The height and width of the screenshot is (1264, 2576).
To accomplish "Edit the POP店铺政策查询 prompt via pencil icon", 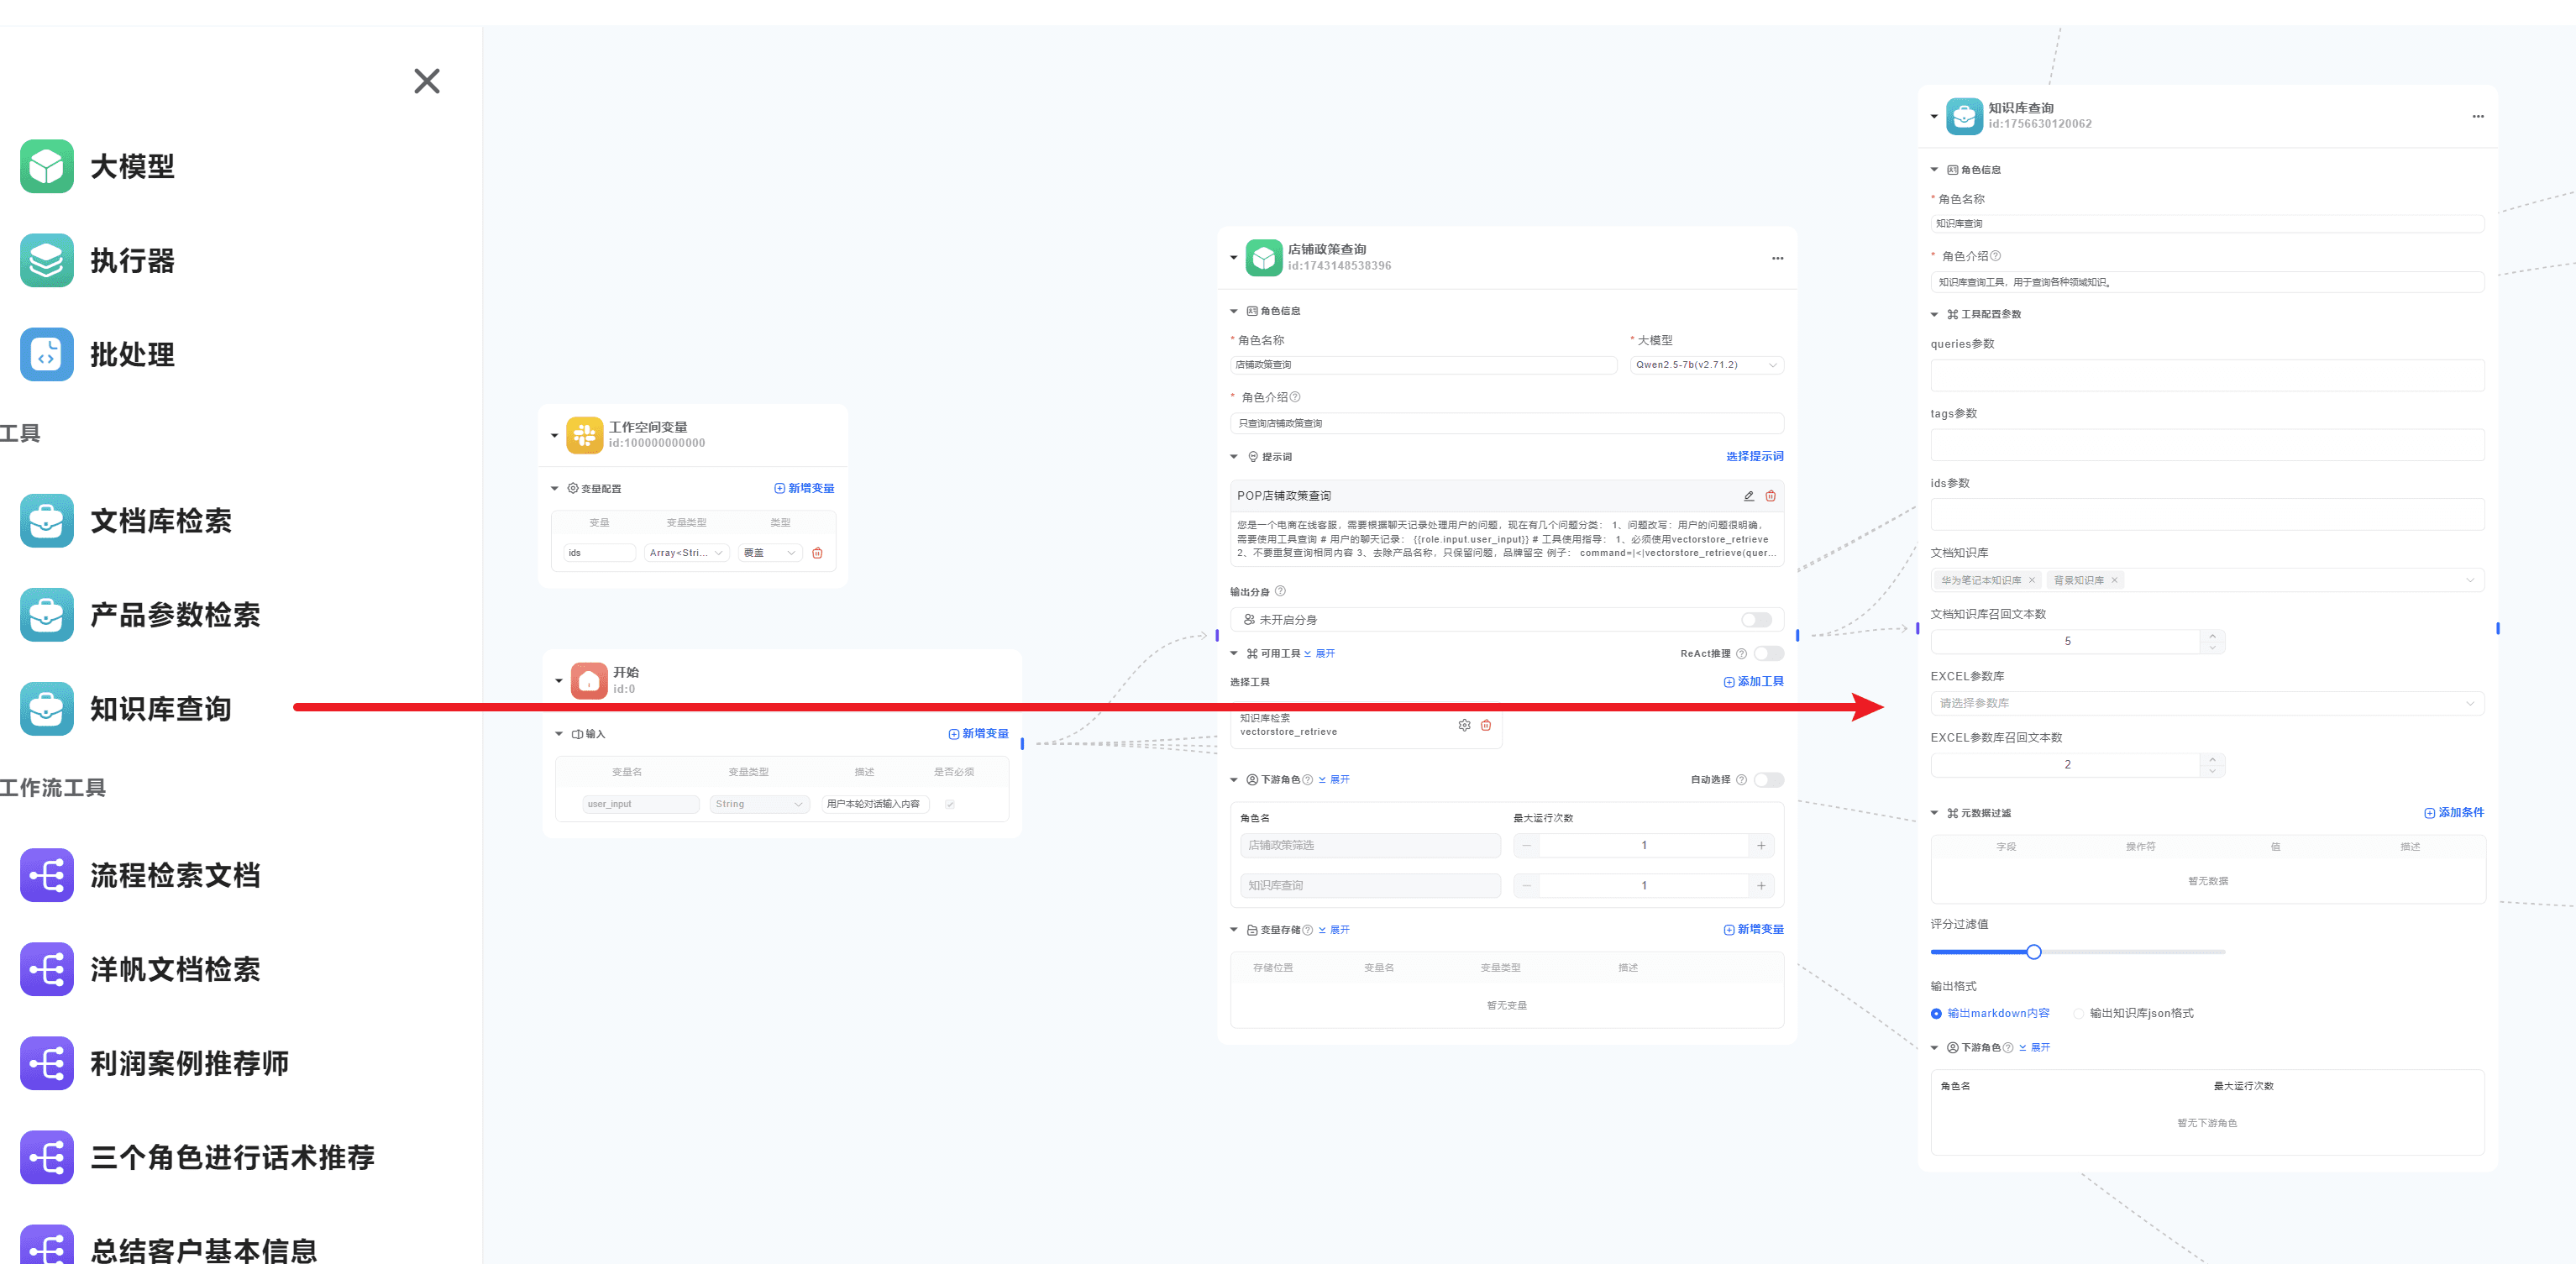I will coord(1748,496).
